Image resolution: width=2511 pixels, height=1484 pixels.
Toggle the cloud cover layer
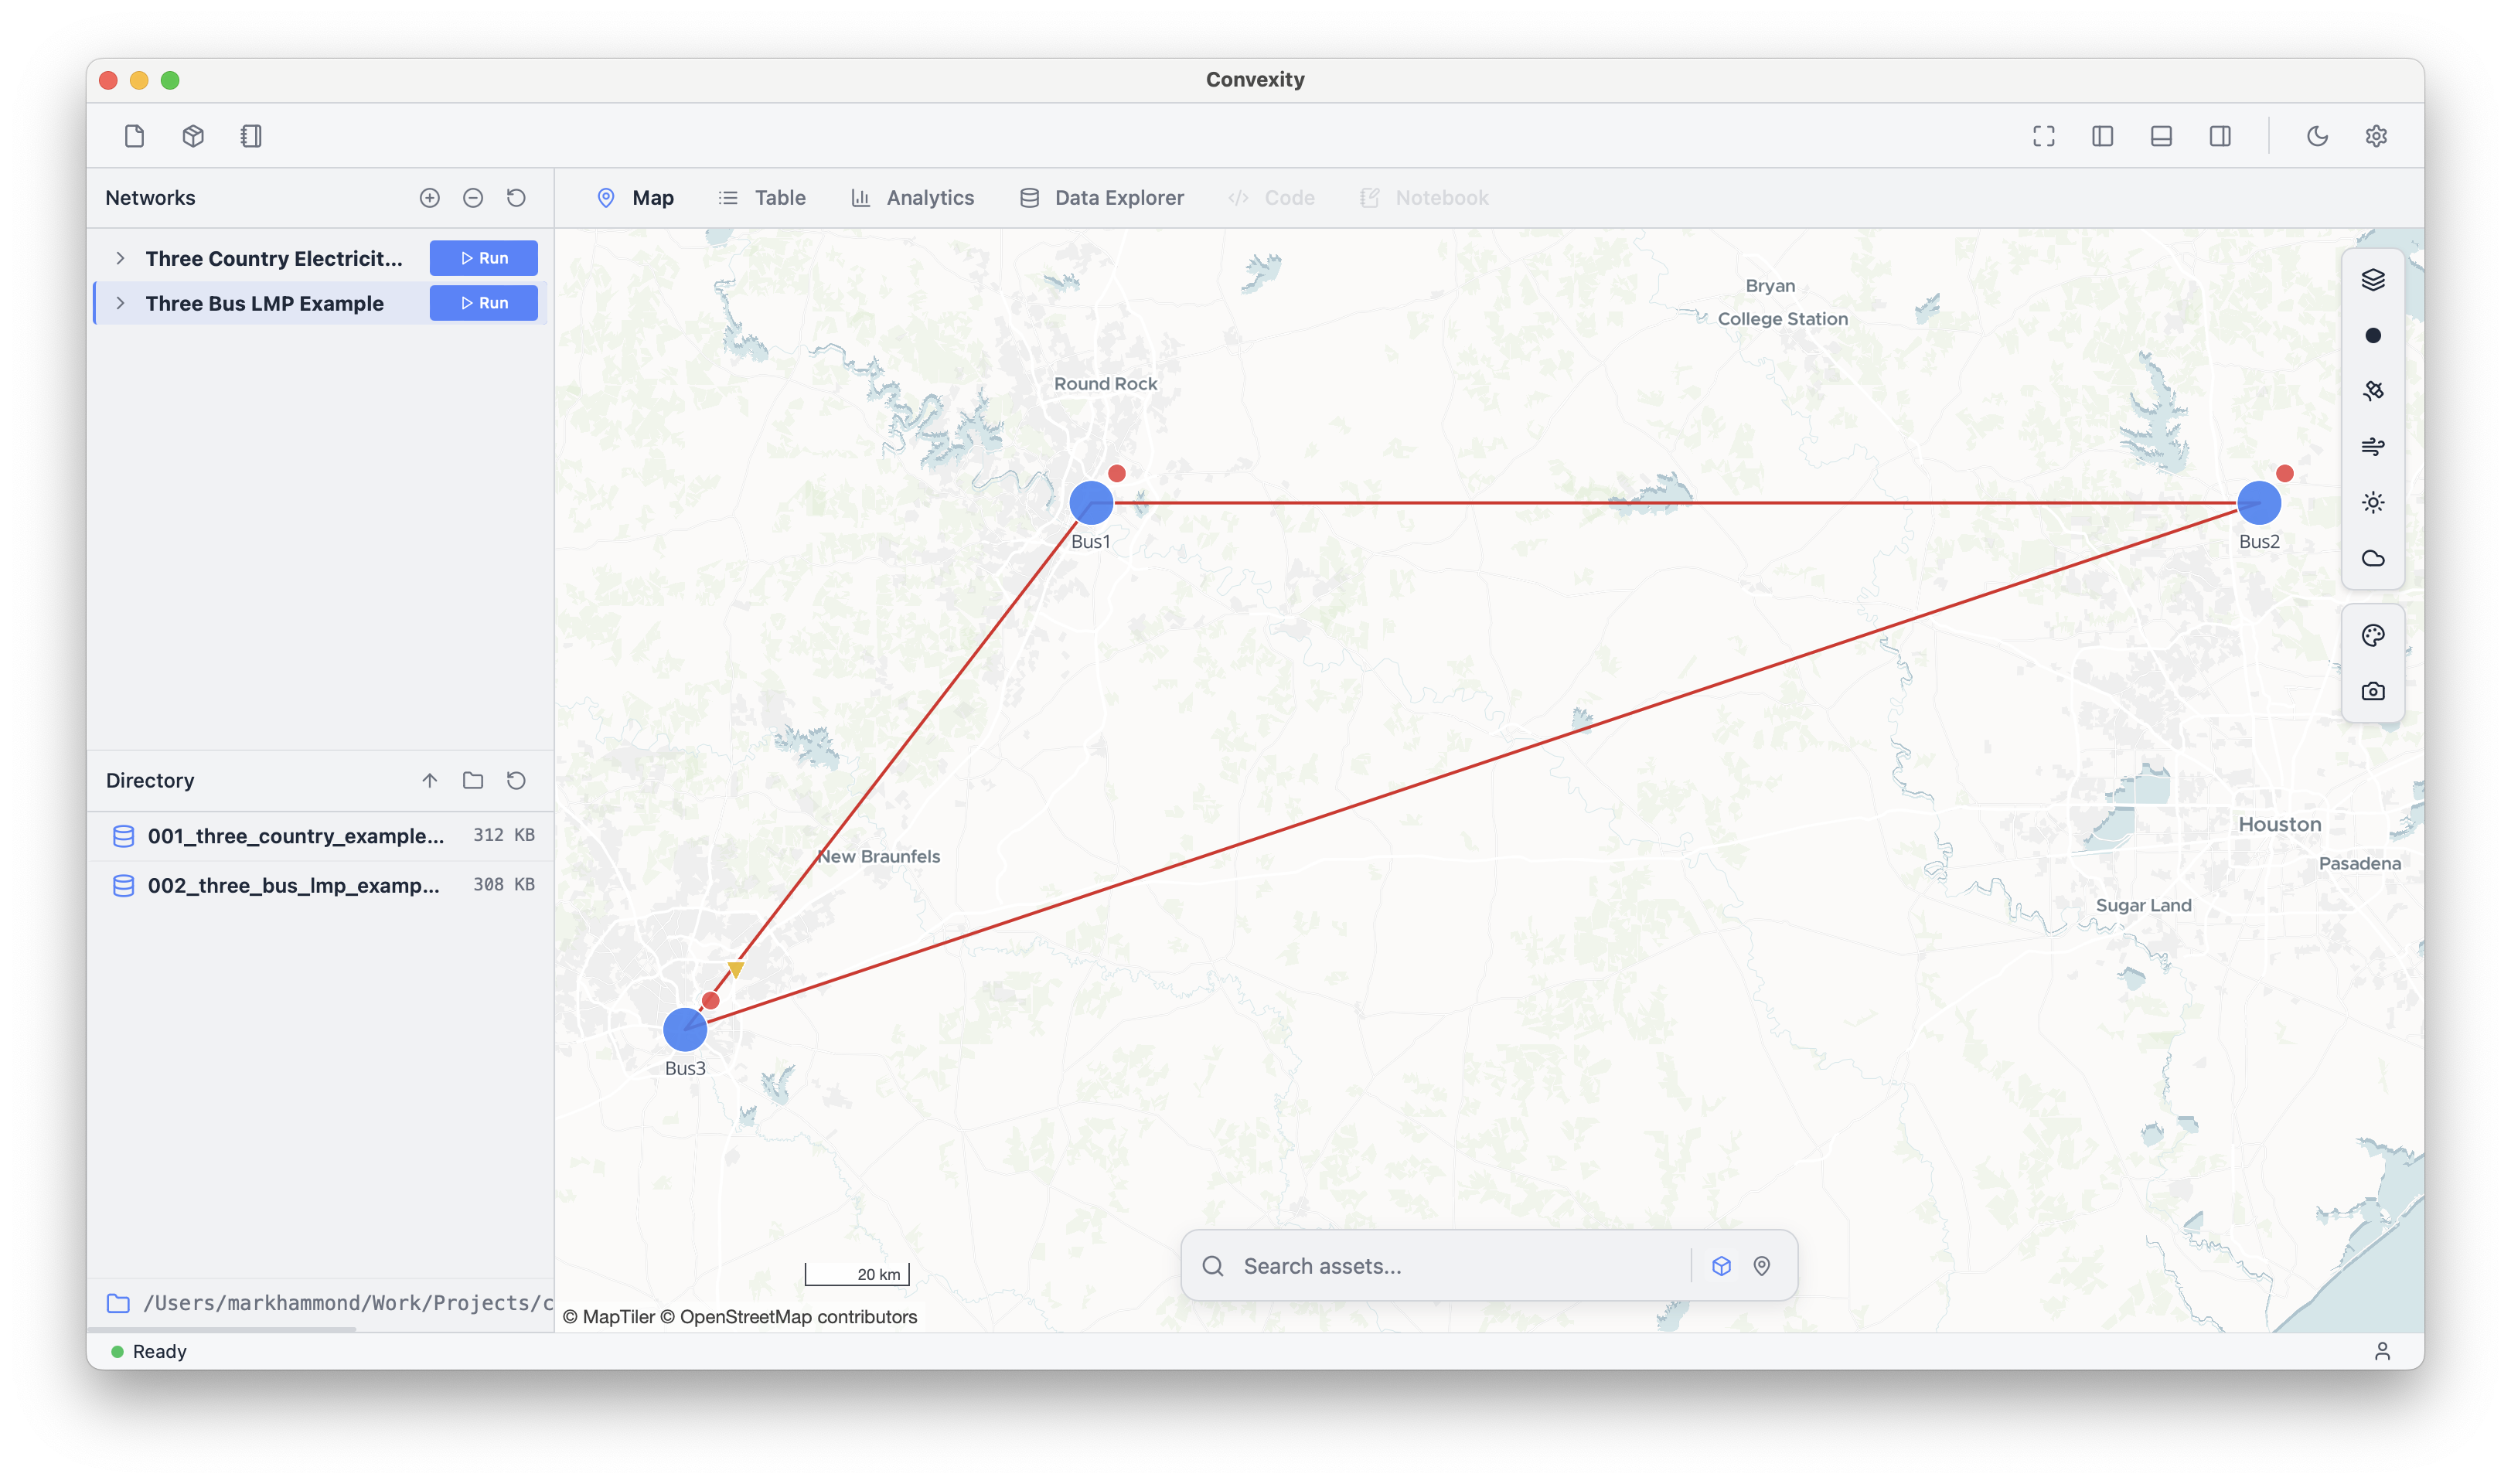(x=2373, y=558)
